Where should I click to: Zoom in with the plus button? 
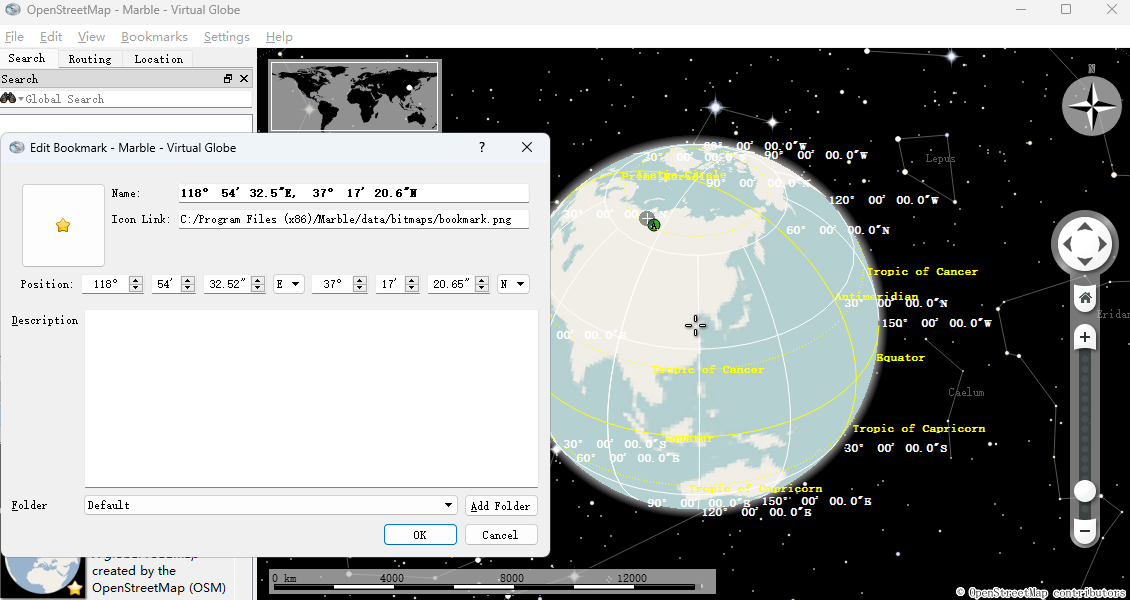pyautogui.click(x=1085, y=338)
